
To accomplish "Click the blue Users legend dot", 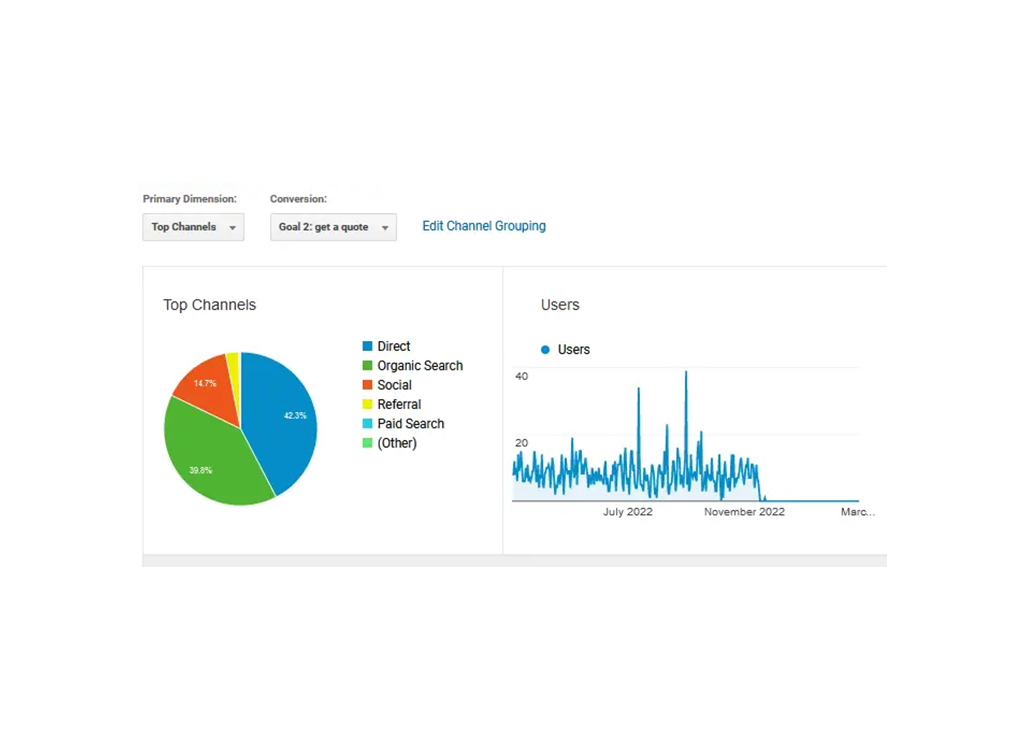I will coord(545,349).
